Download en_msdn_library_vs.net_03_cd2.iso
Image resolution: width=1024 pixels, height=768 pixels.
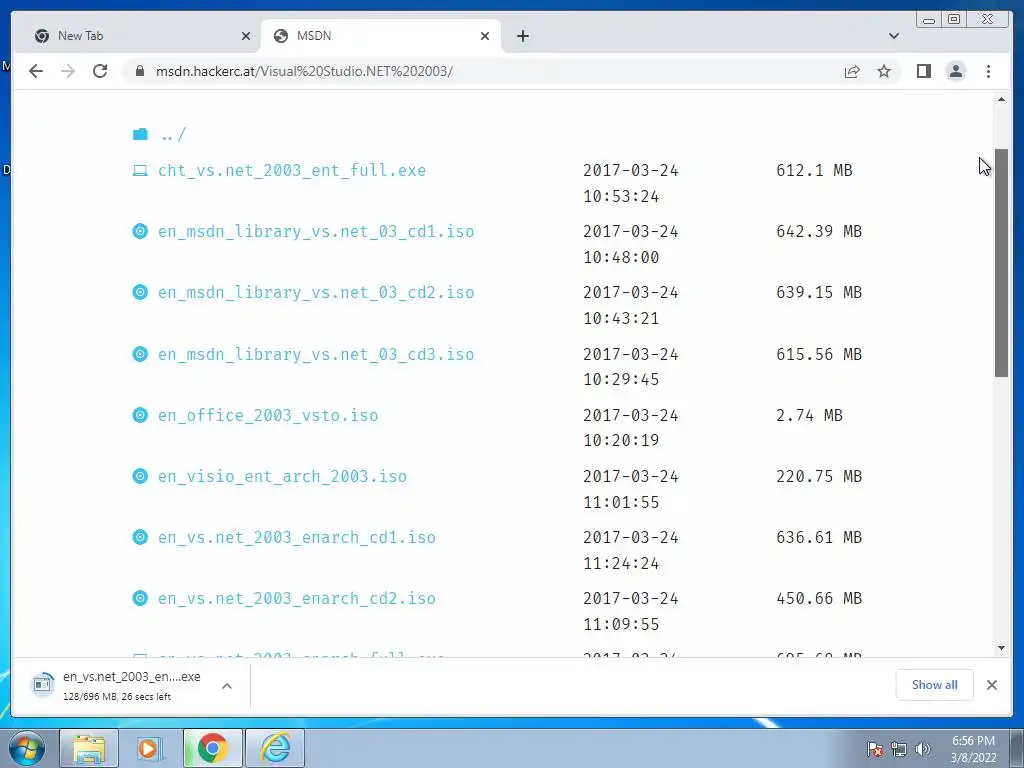(316, 293)
